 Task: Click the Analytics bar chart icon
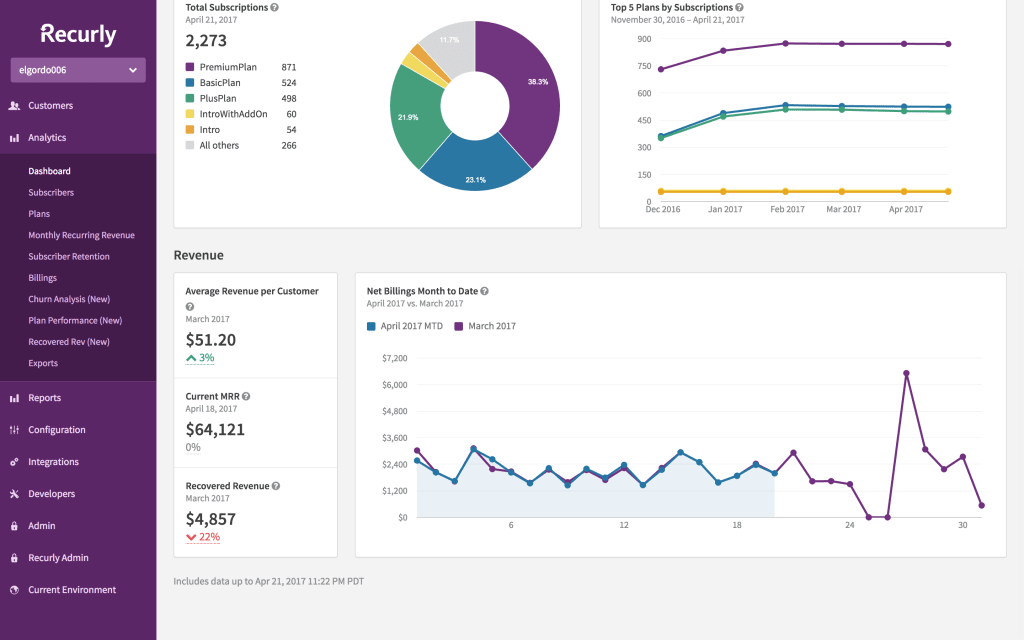click(14, 138)
